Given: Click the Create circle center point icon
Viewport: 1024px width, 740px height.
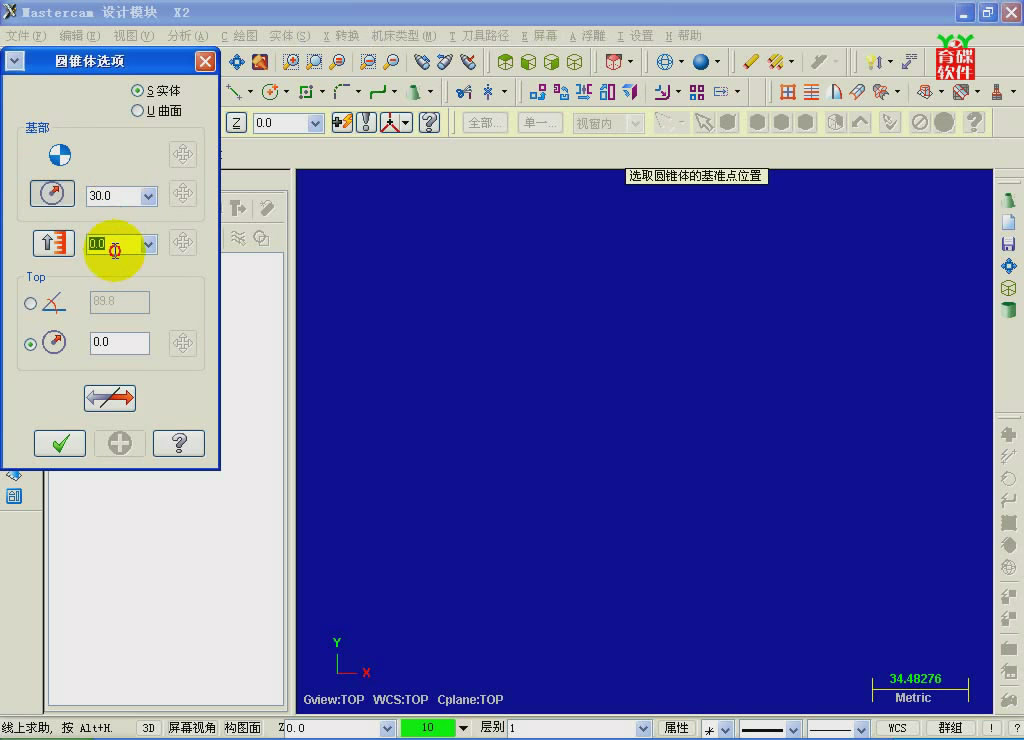Looking at the screenshot, I should (x=270, y=92).
